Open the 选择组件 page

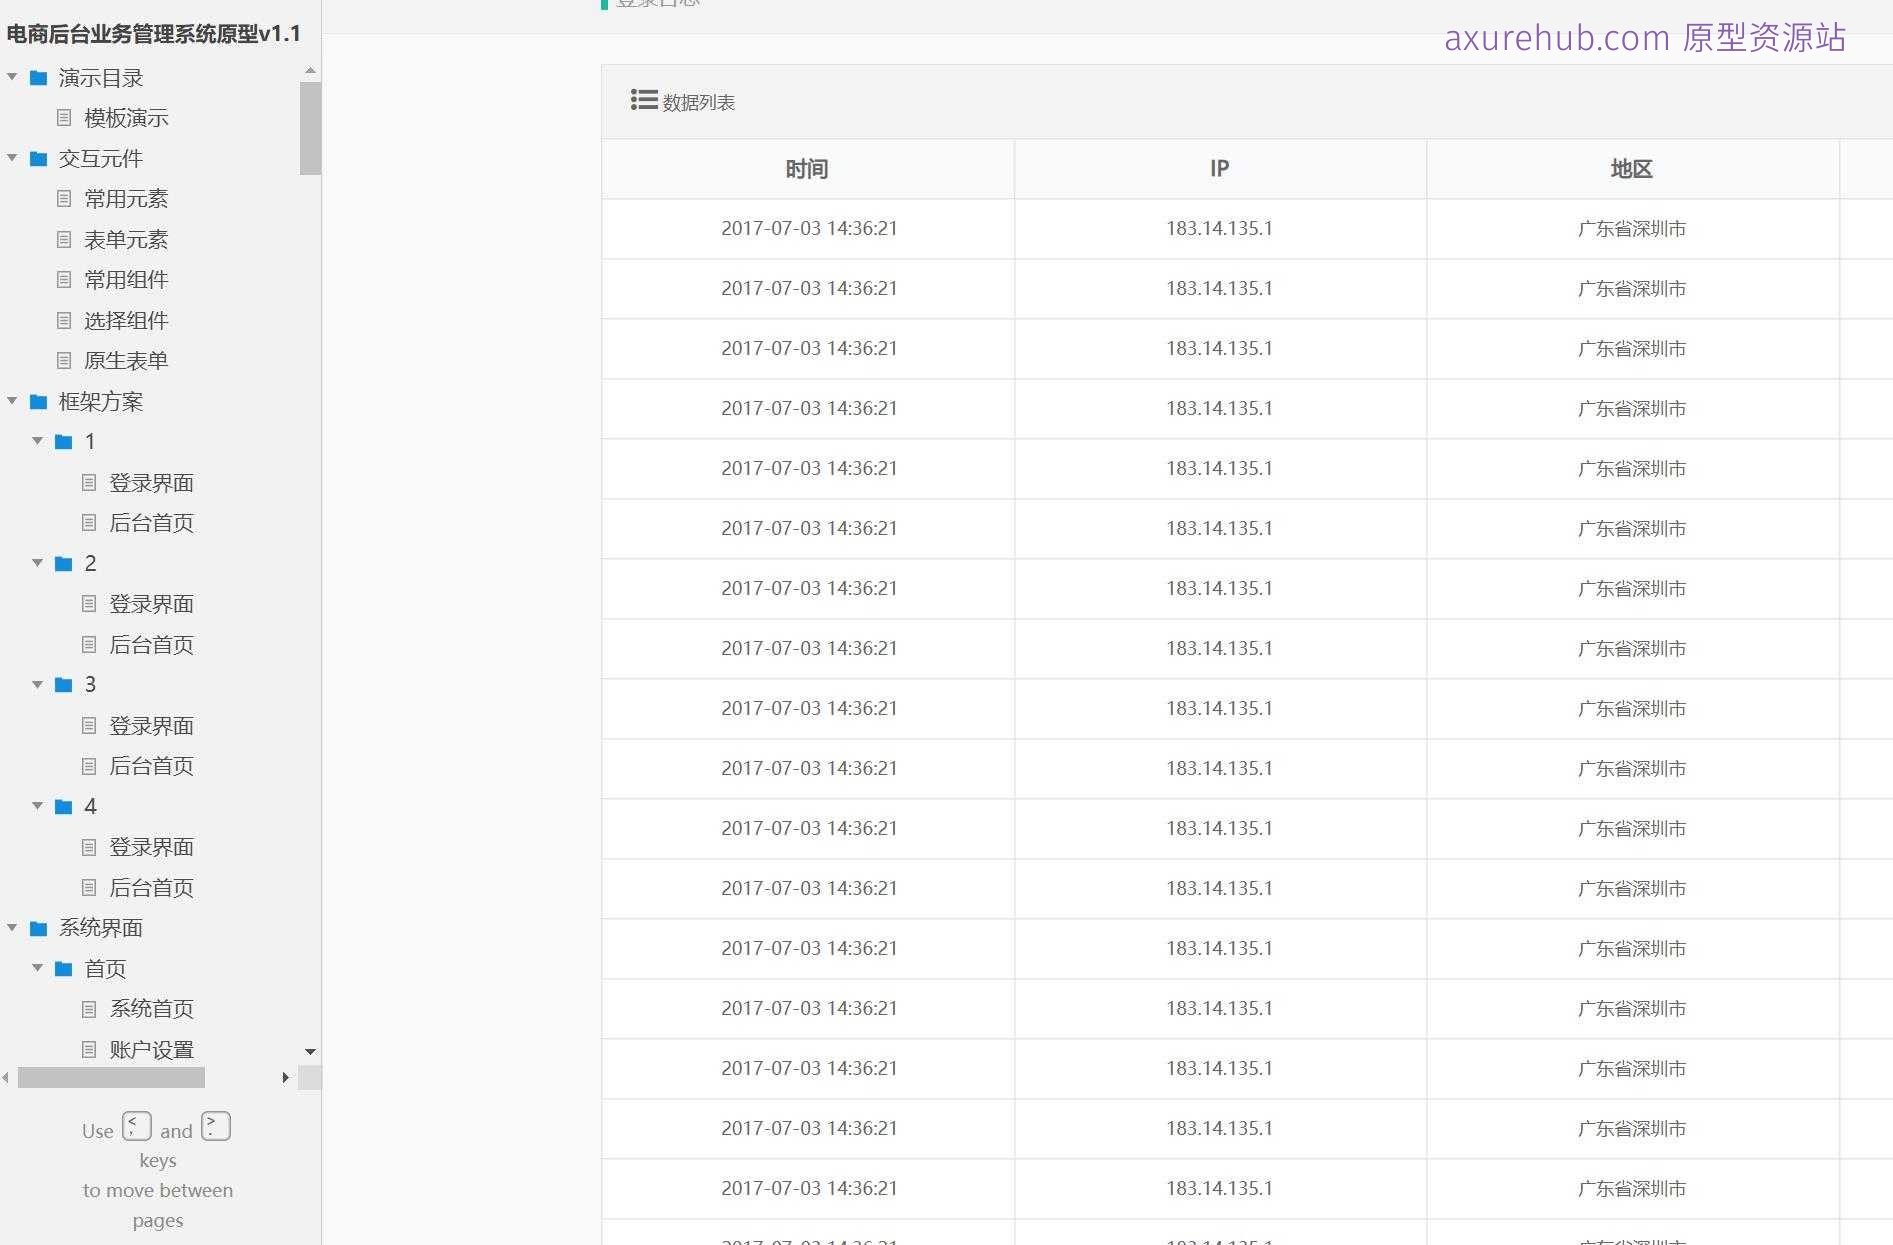tap(128, 320)
